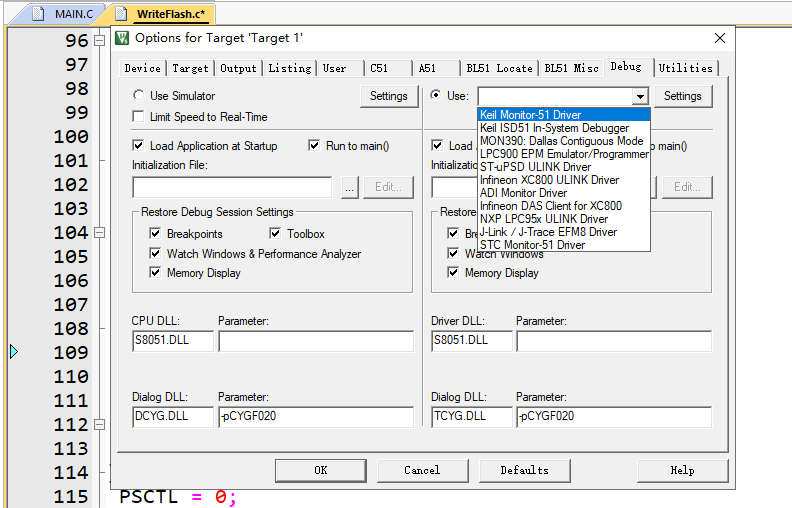Close the Options for Target dialog
The width and height of the screenshot is (792, 508).
720,38
